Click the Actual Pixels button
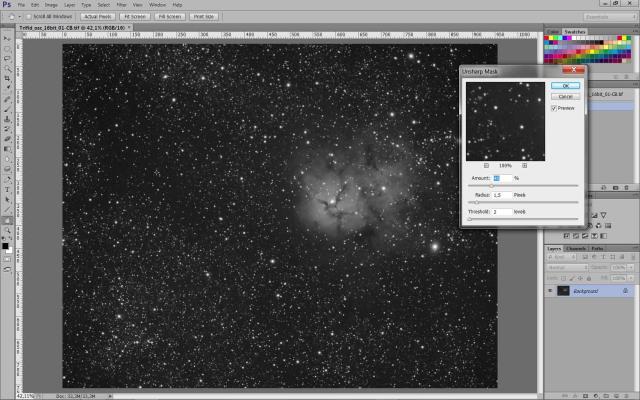This screenshot has width=640, height=400. pyautogui.click(x=97, y=17)
